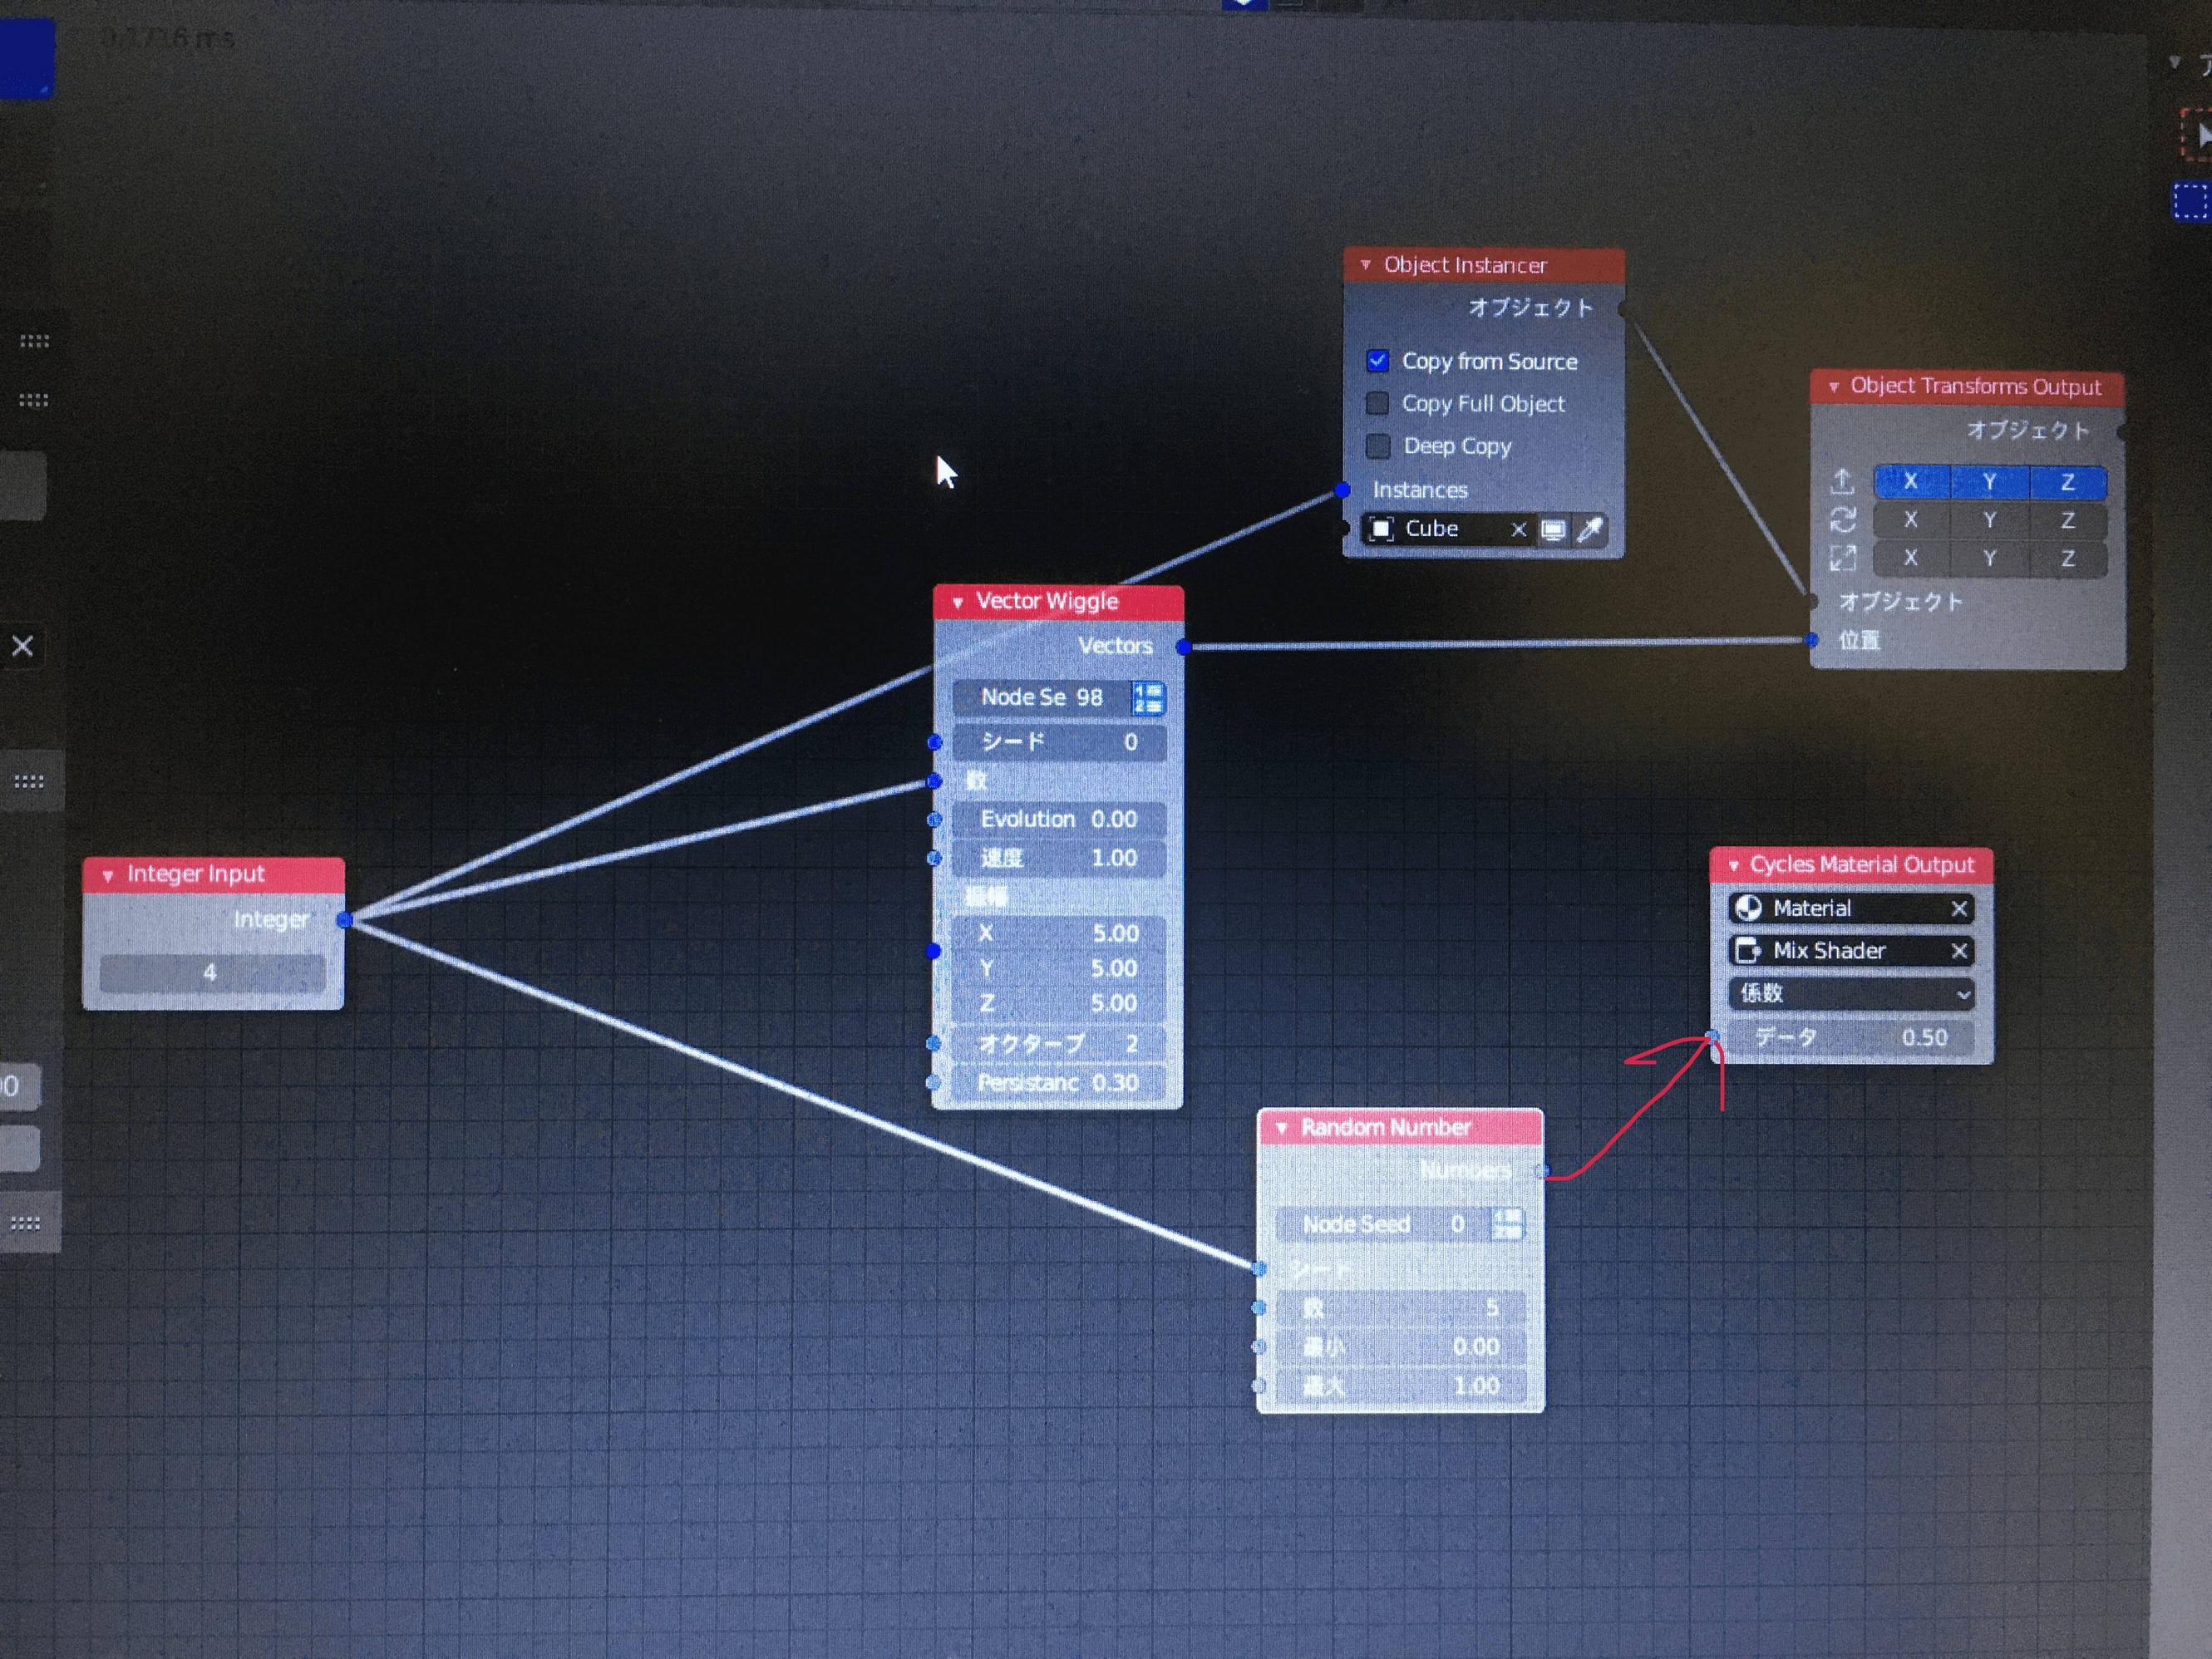Click the Mix Shader node icon
Image resolution: width=2212 pixels, height=1659 pixels.
click(1748, 951)
